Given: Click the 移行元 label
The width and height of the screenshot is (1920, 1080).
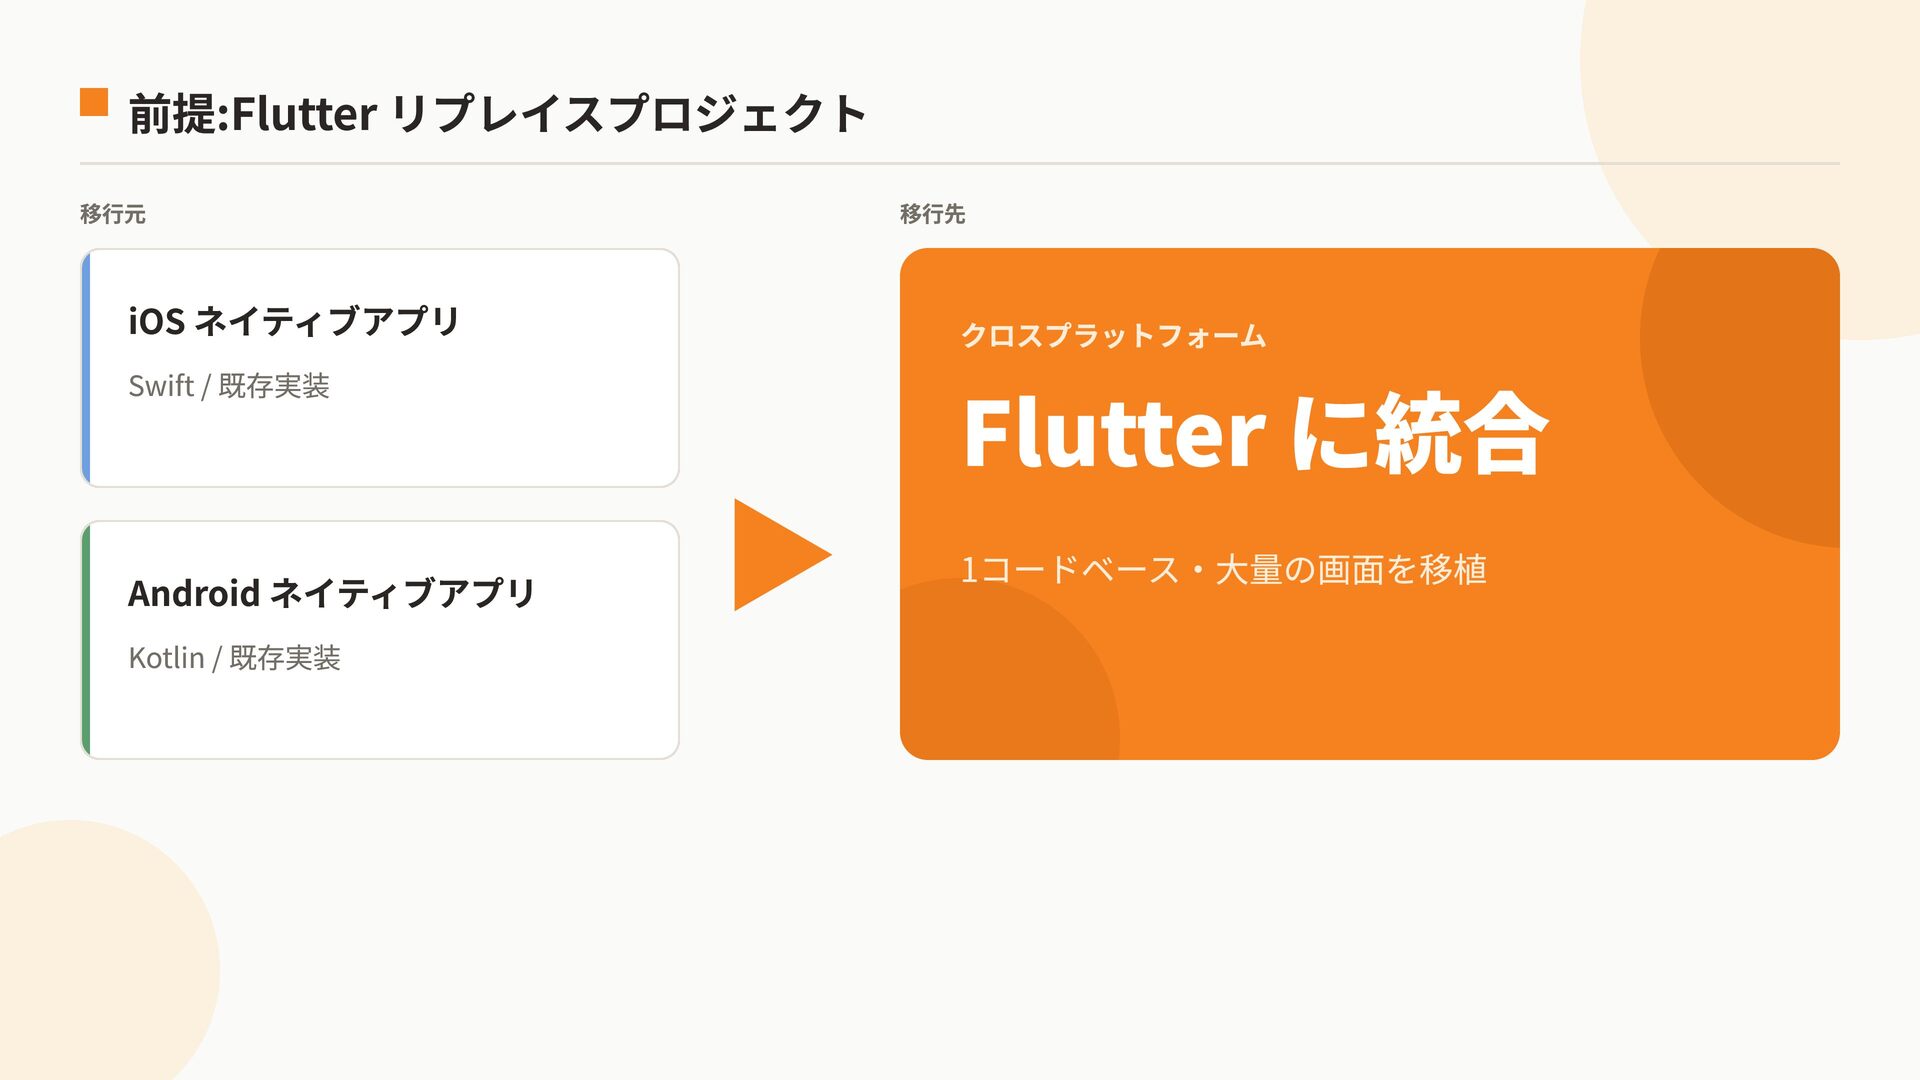Looking at the screenshot, I should 113,214.
